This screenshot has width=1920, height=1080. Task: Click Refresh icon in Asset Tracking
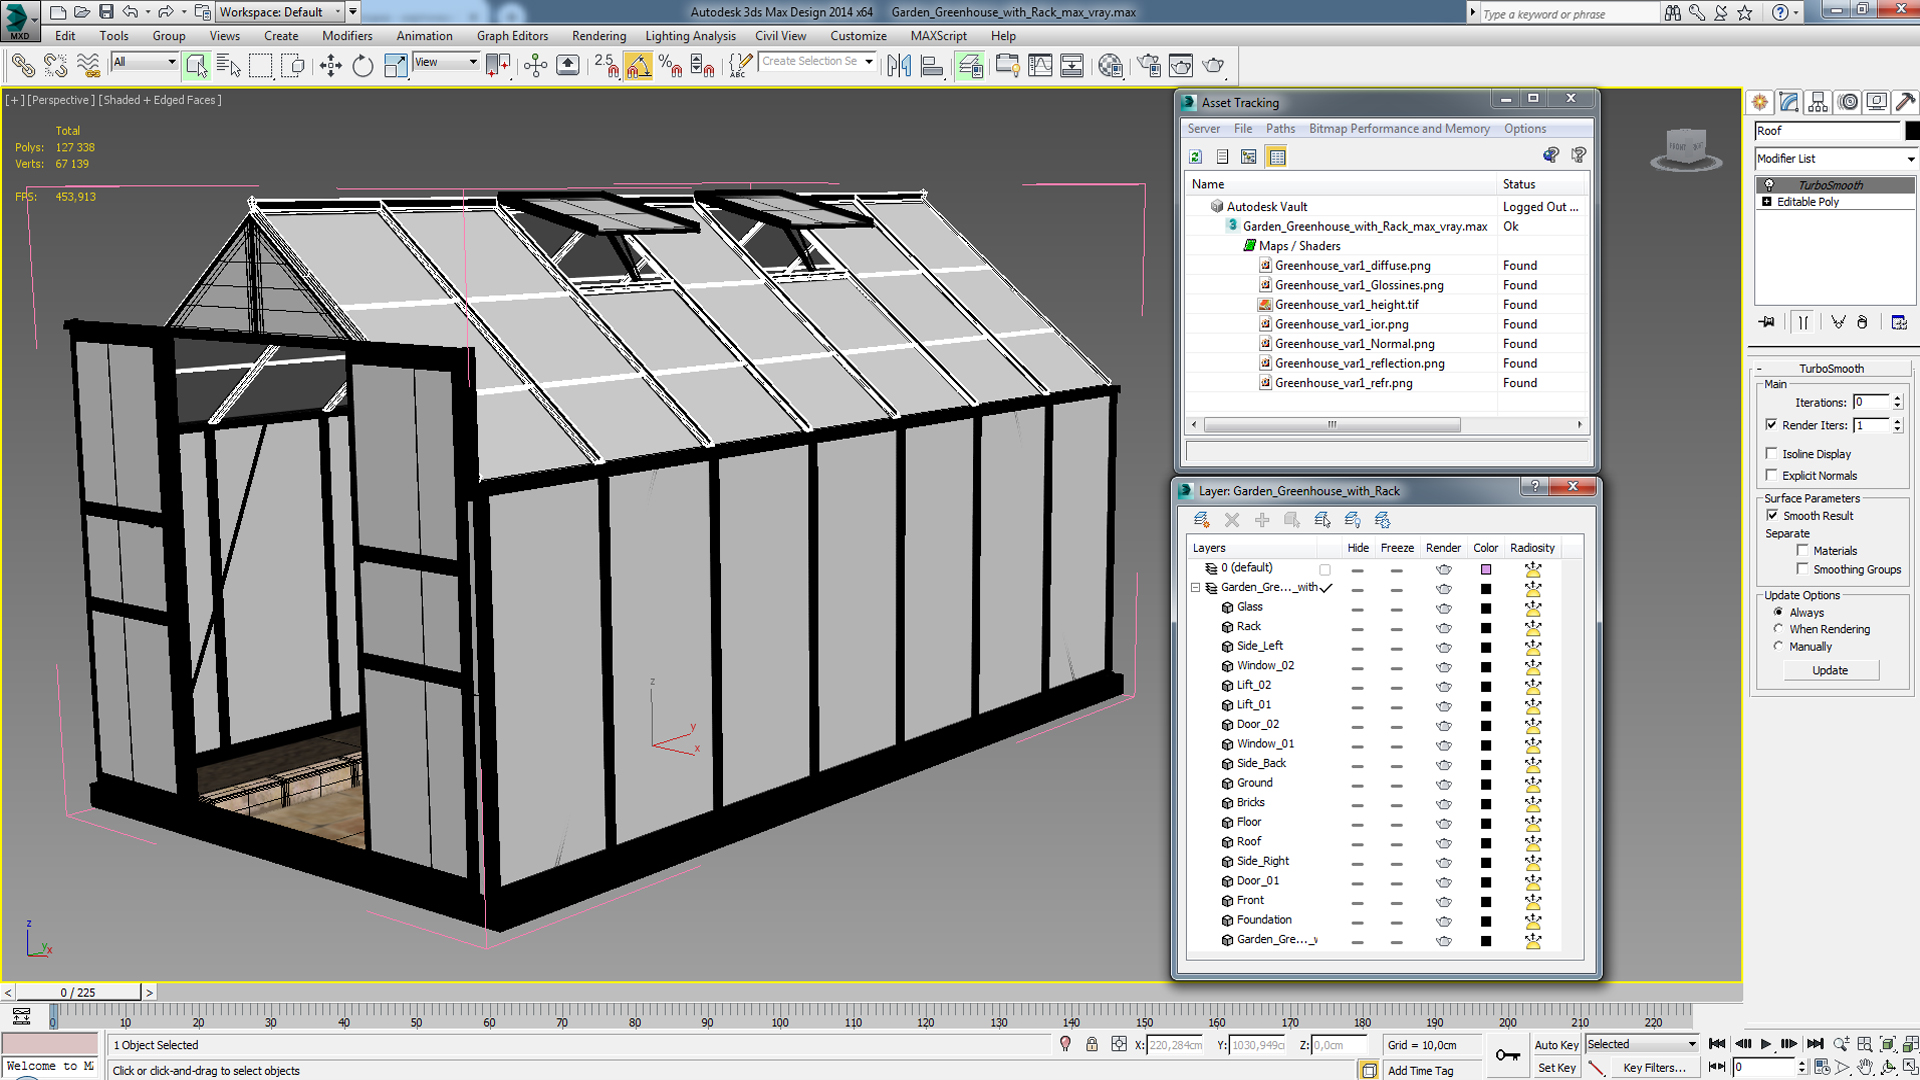tap(1195, 157)
